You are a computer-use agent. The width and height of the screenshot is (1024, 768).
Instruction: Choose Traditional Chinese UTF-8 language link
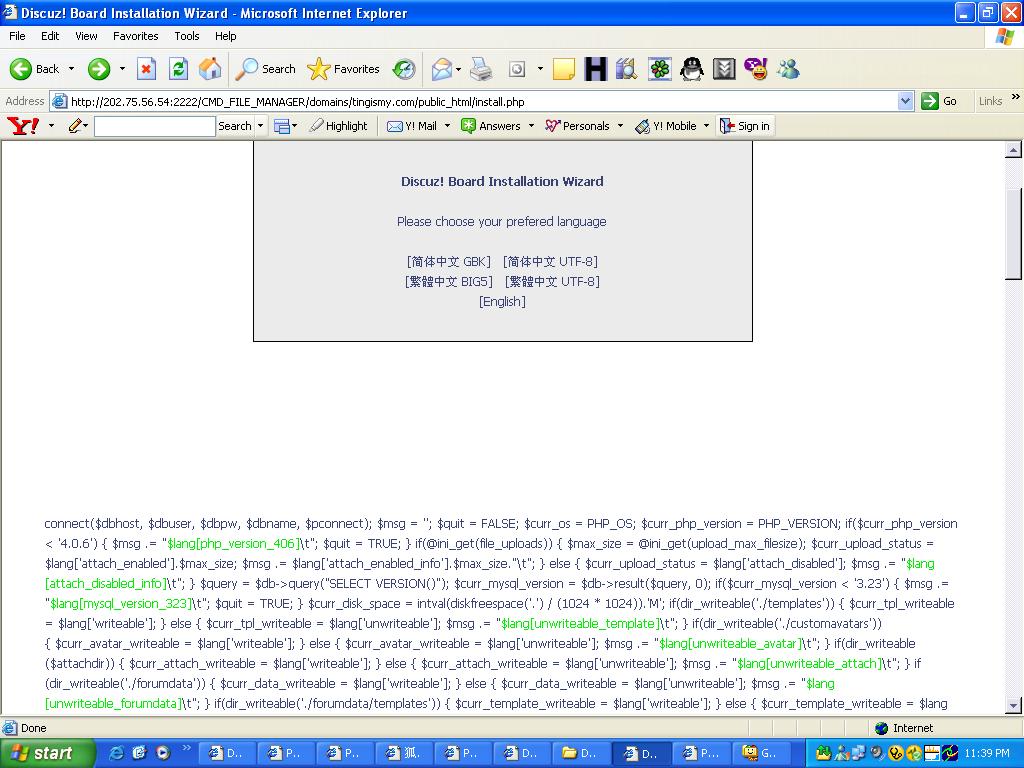click(x=552, y=281)
